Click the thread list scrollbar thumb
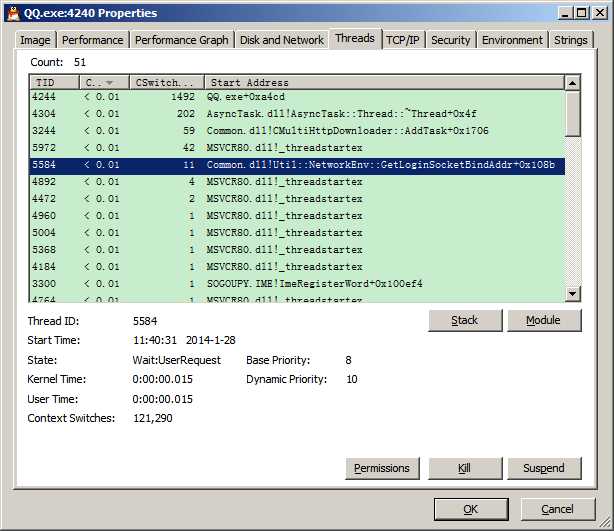The image size is (614, 531). point(572,114)
